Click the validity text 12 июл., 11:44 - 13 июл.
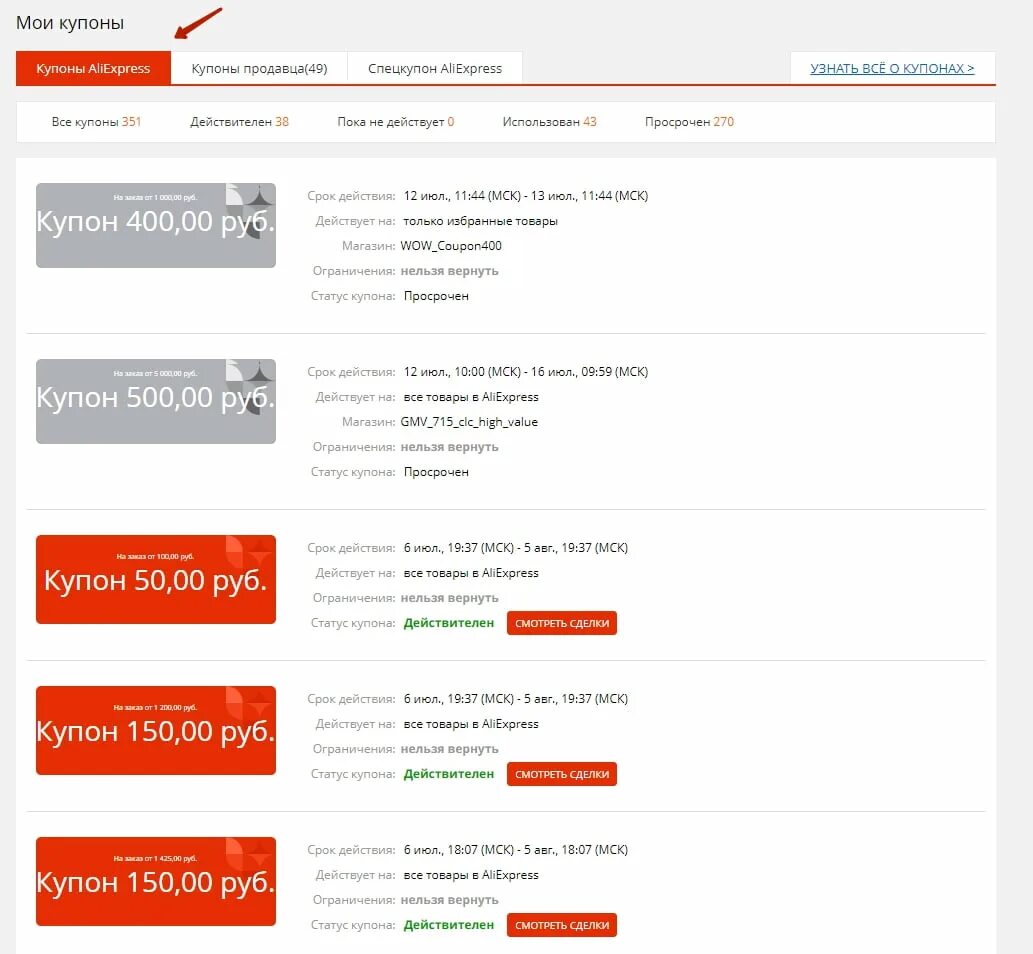 [x=526, y=196]
